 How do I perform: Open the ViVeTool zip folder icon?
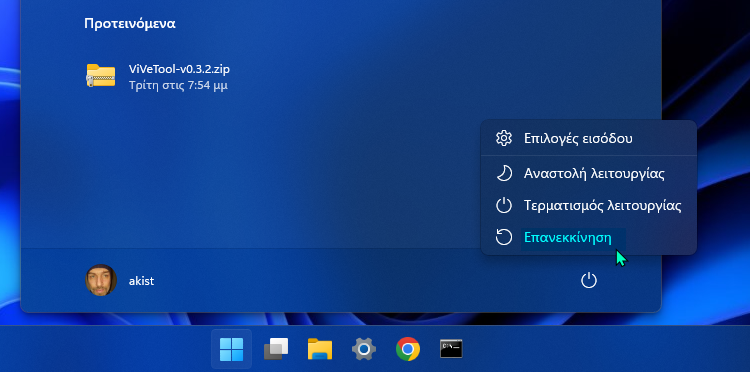coord(101,76)
